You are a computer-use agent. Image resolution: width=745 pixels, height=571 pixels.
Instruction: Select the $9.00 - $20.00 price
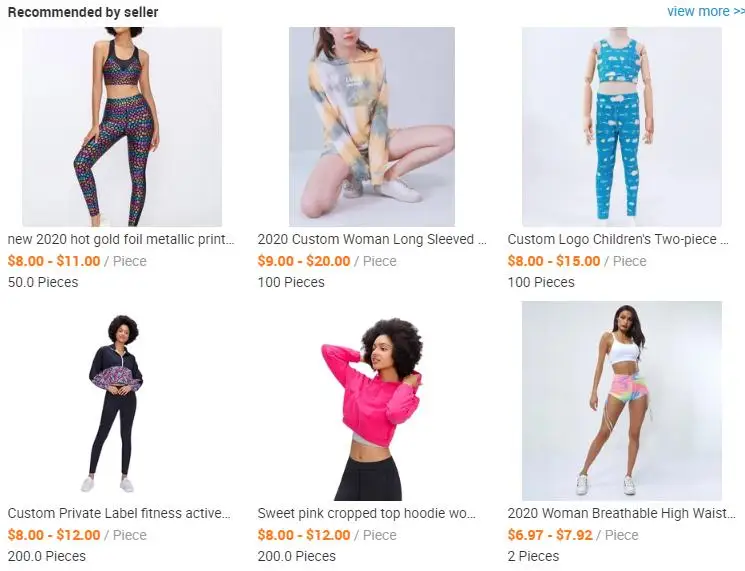[304, 261]
